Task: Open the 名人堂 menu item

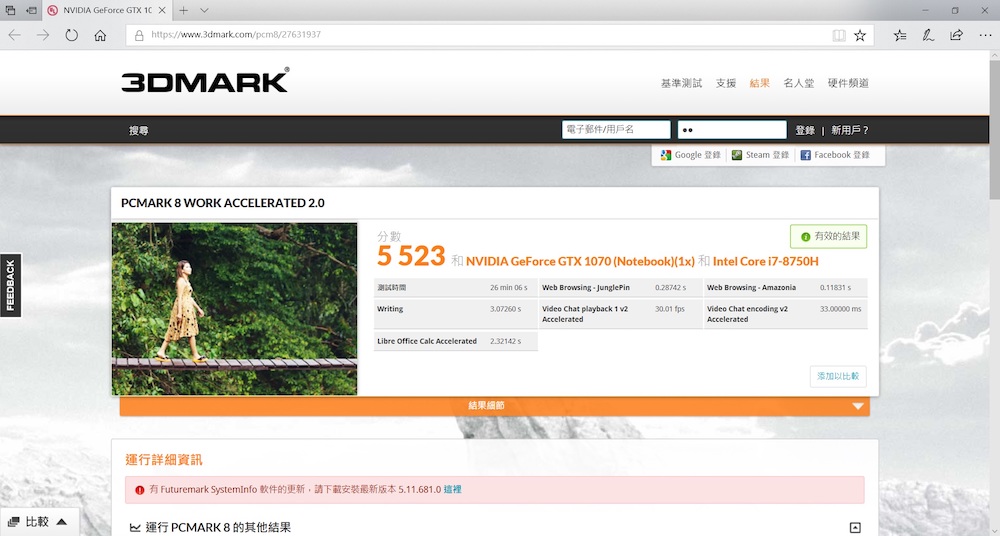Action: [x=798, y=83]
